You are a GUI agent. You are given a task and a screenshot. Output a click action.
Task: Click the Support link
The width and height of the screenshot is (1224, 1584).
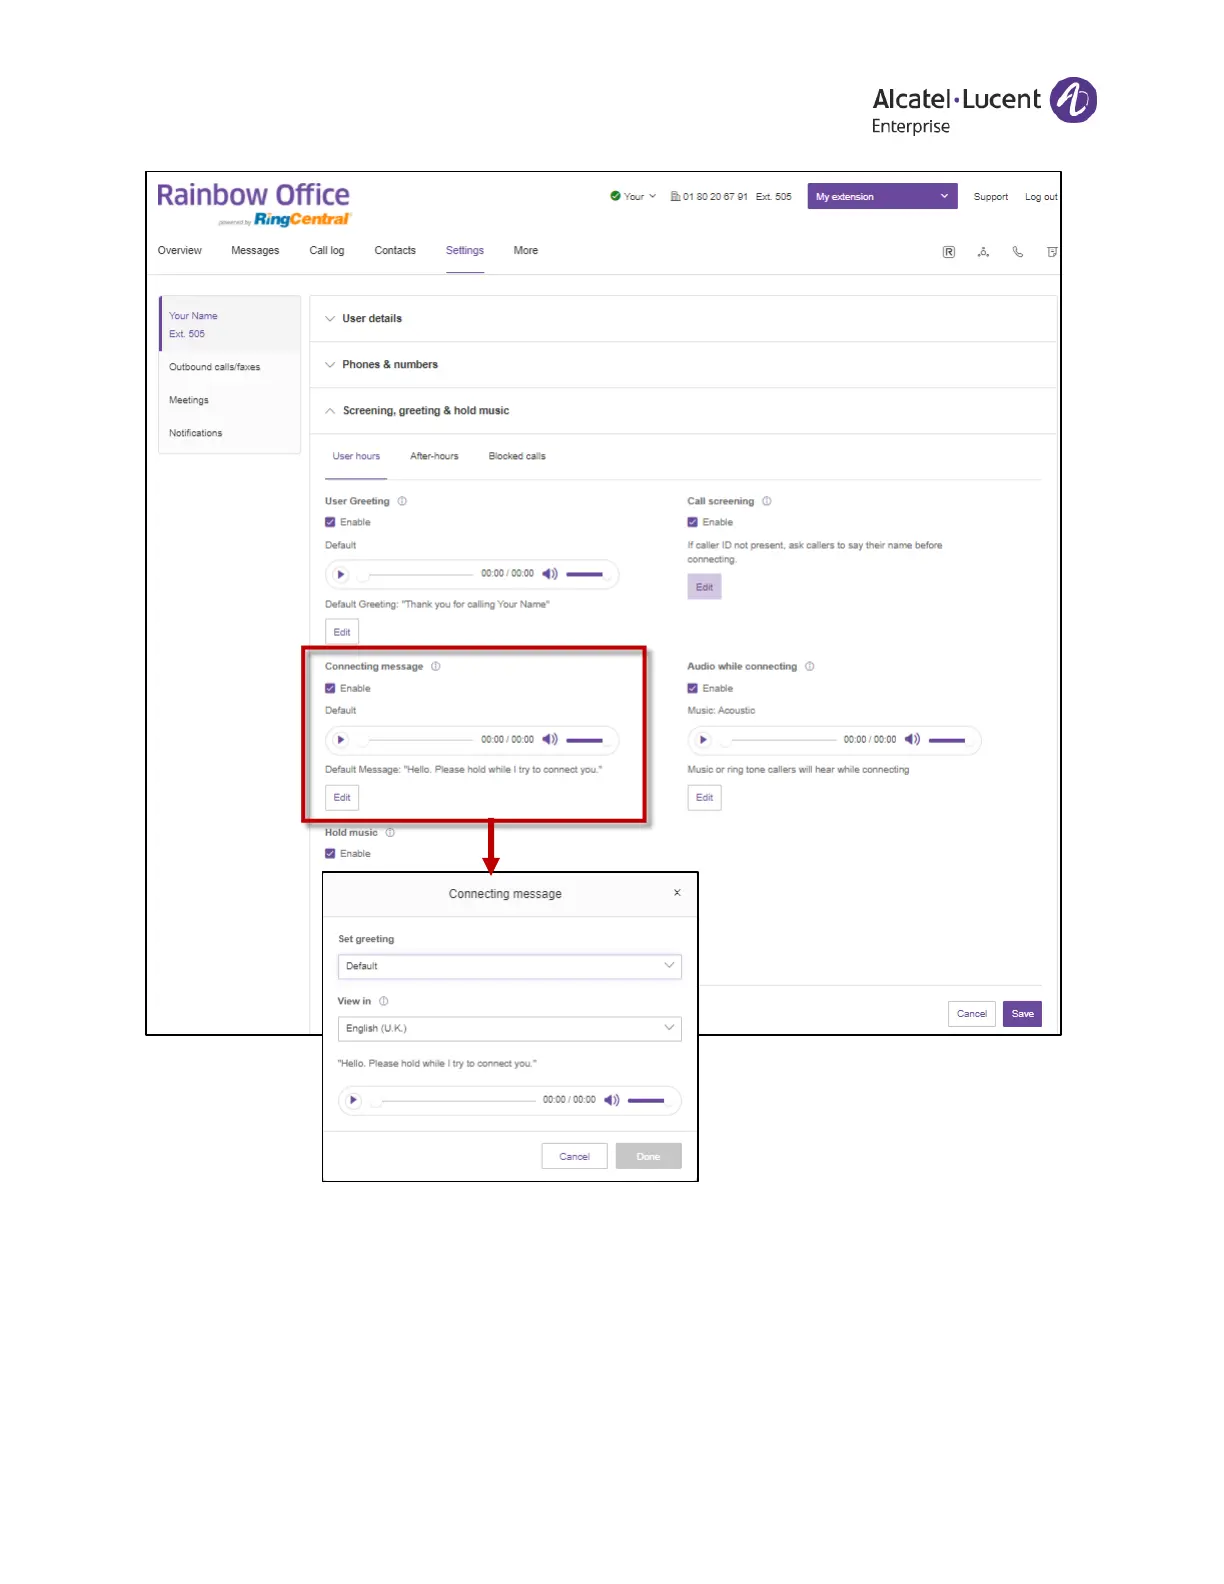pos(991,197)
